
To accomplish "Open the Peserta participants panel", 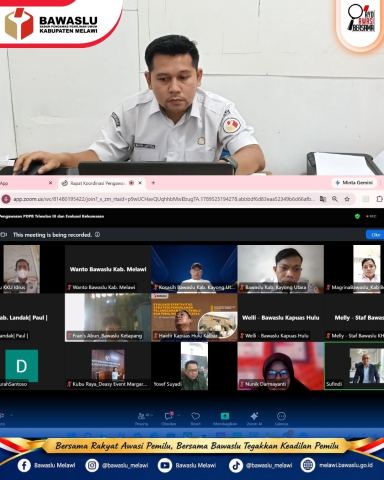I will [141, 418].
